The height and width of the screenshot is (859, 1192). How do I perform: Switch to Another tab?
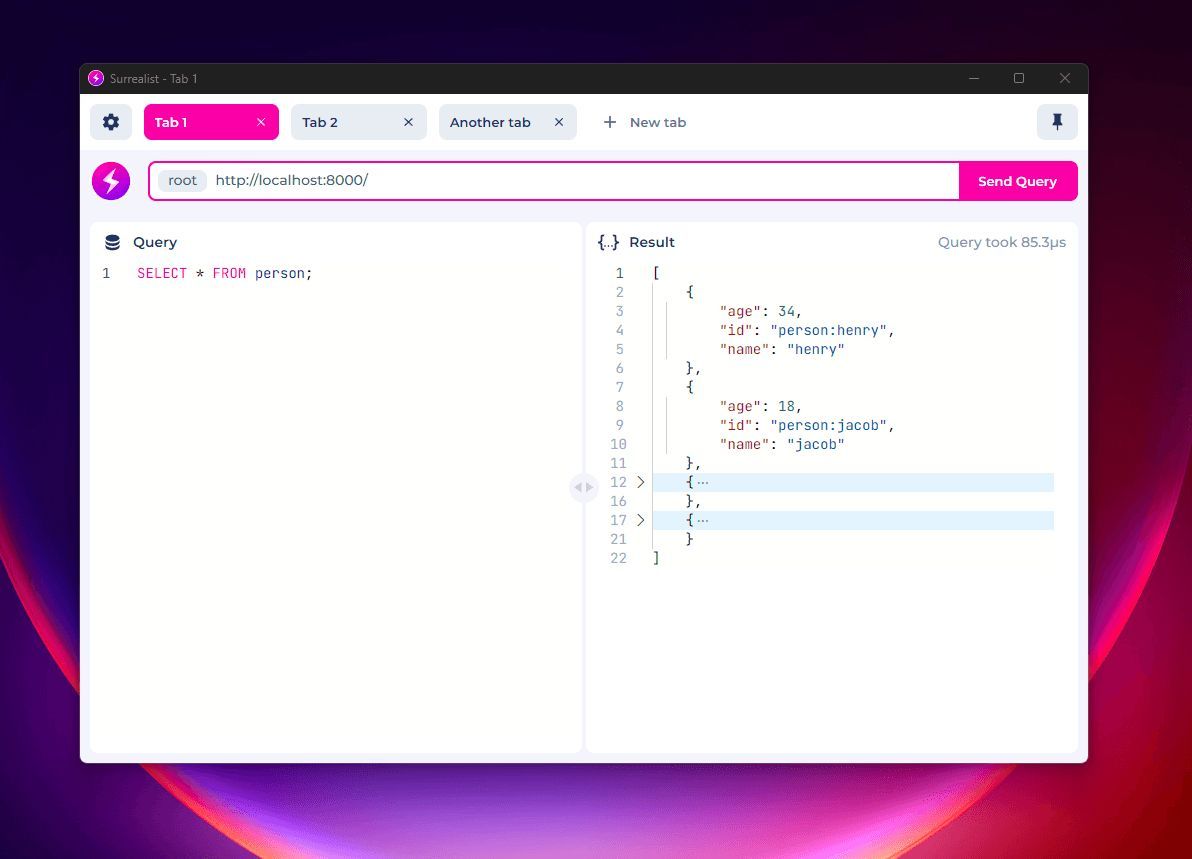(490, 122)
